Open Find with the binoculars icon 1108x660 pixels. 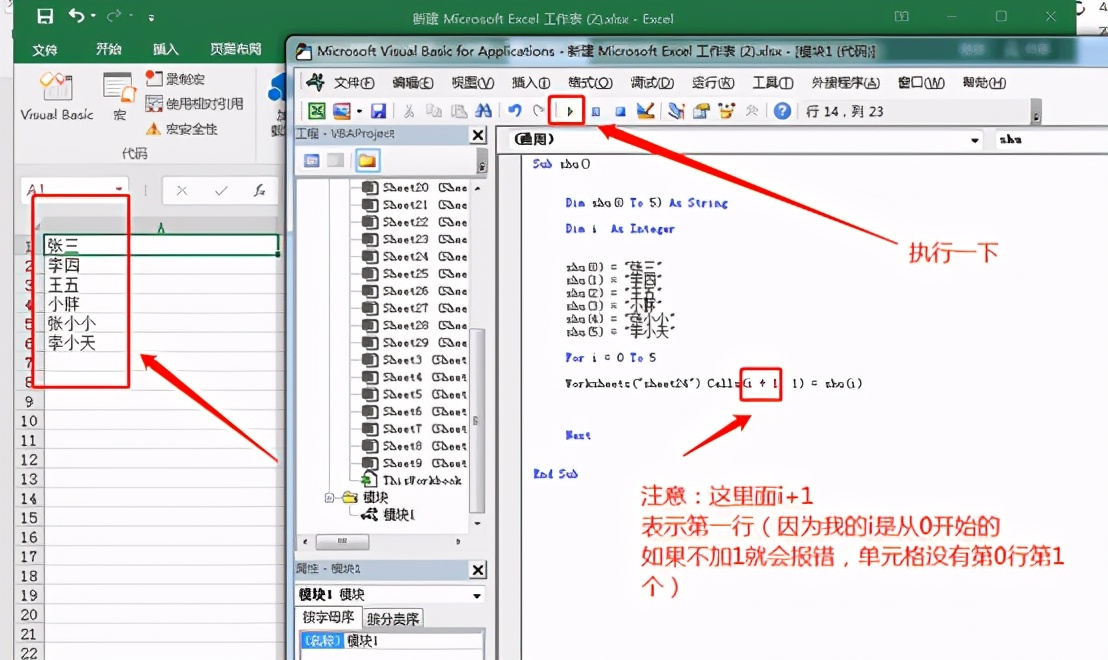483,111
